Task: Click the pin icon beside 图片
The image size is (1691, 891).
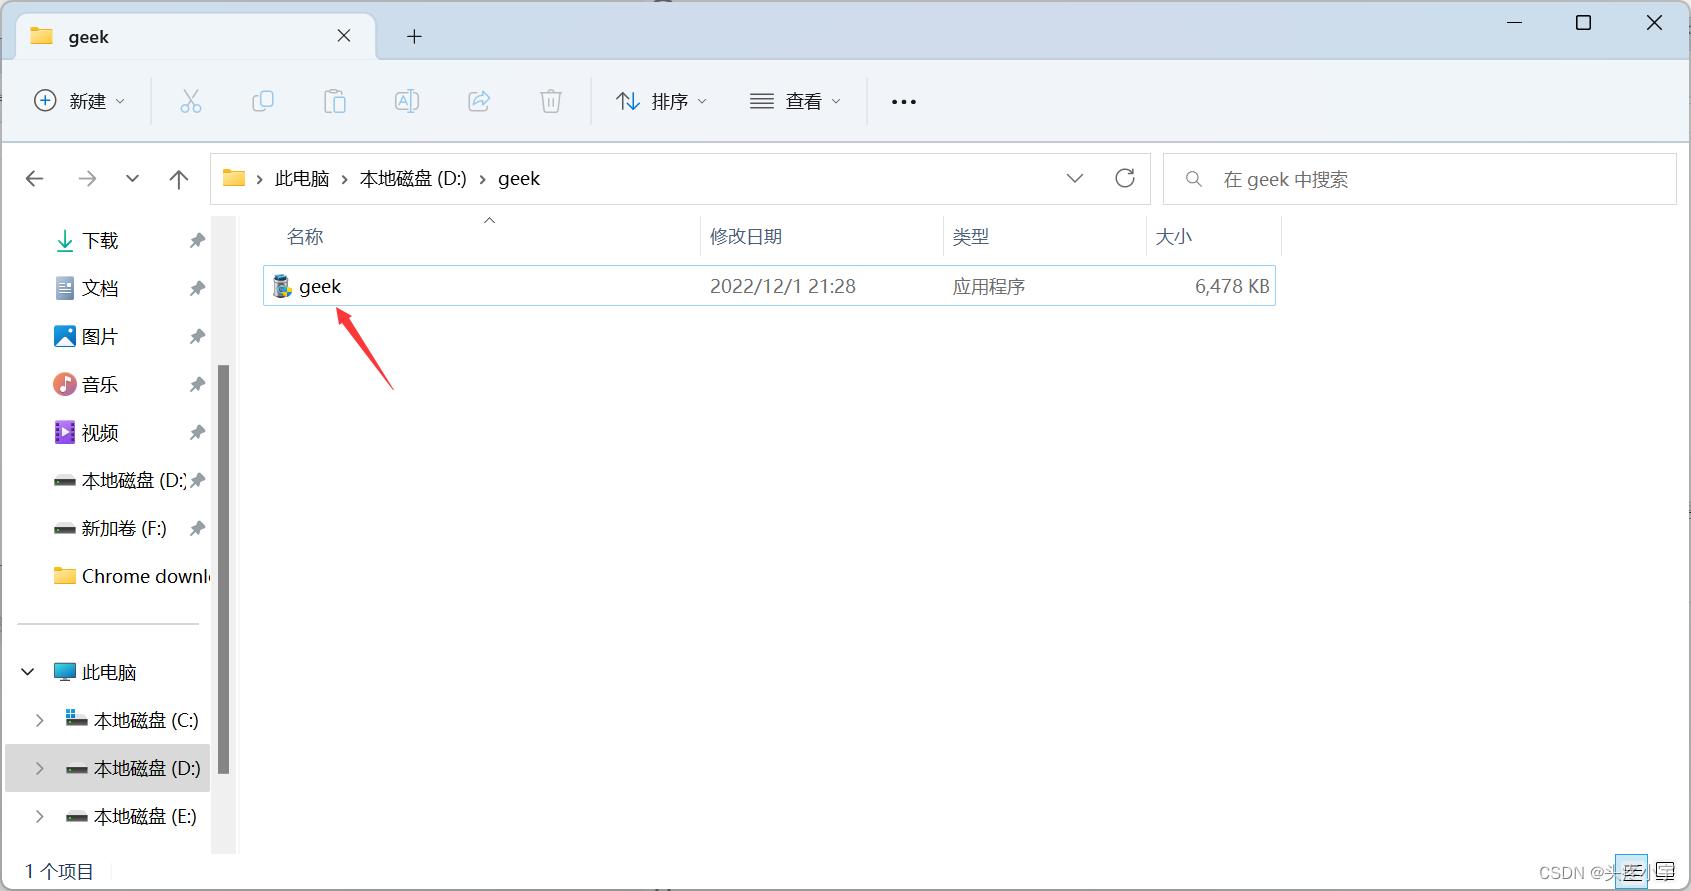Action: (197, 336)
